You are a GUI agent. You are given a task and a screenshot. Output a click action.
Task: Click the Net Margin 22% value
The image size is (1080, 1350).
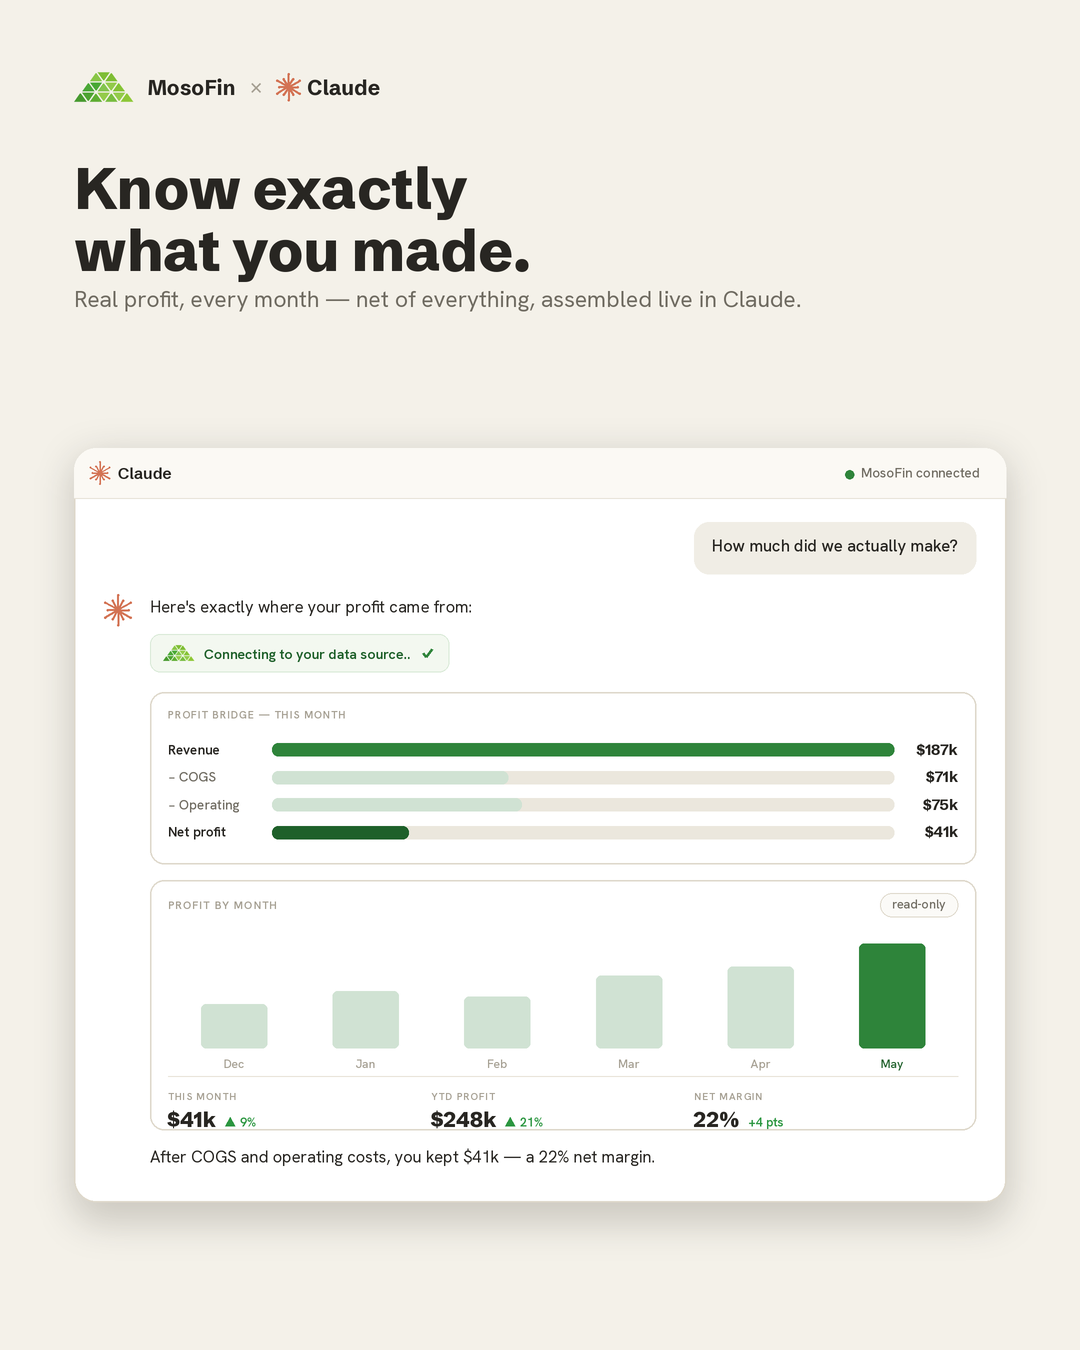point(716,1120)
